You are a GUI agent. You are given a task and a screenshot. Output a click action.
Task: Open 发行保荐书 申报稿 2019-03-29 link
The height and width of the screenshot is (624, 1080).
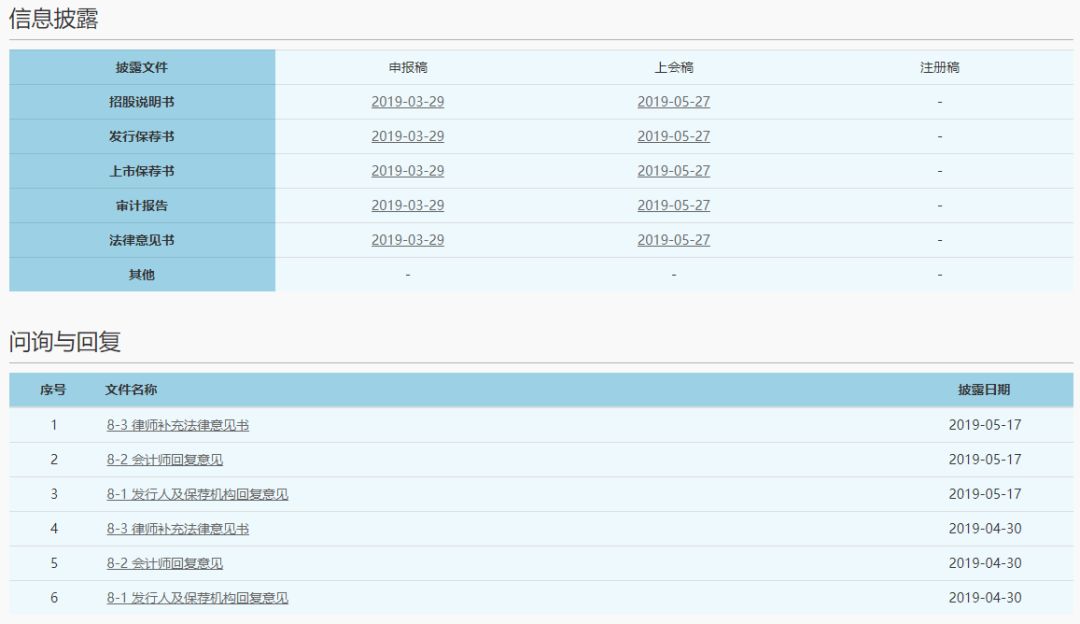pyautogui.click(x=408, y=136)
